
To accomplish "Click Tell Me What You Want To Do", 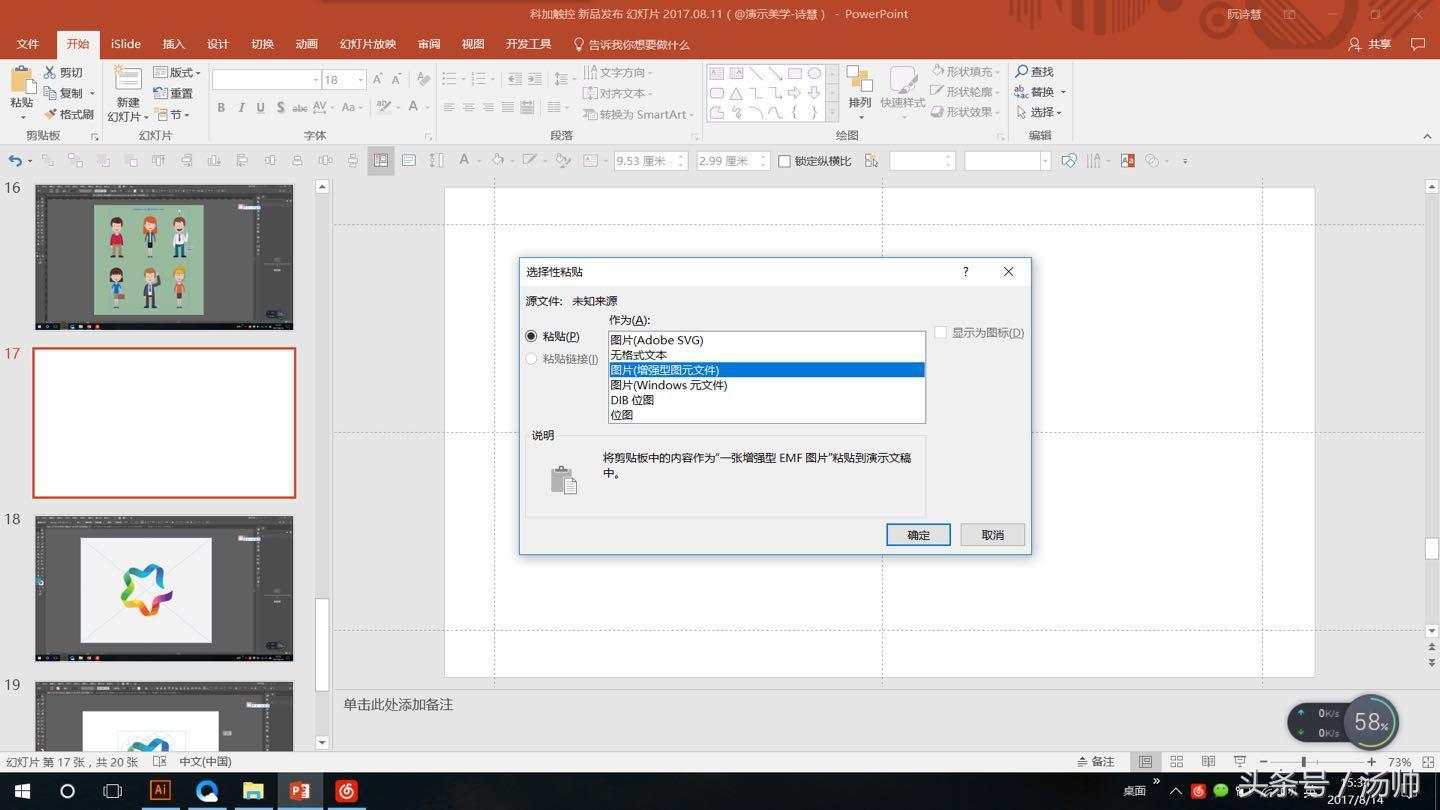I will tap(631, 44).
